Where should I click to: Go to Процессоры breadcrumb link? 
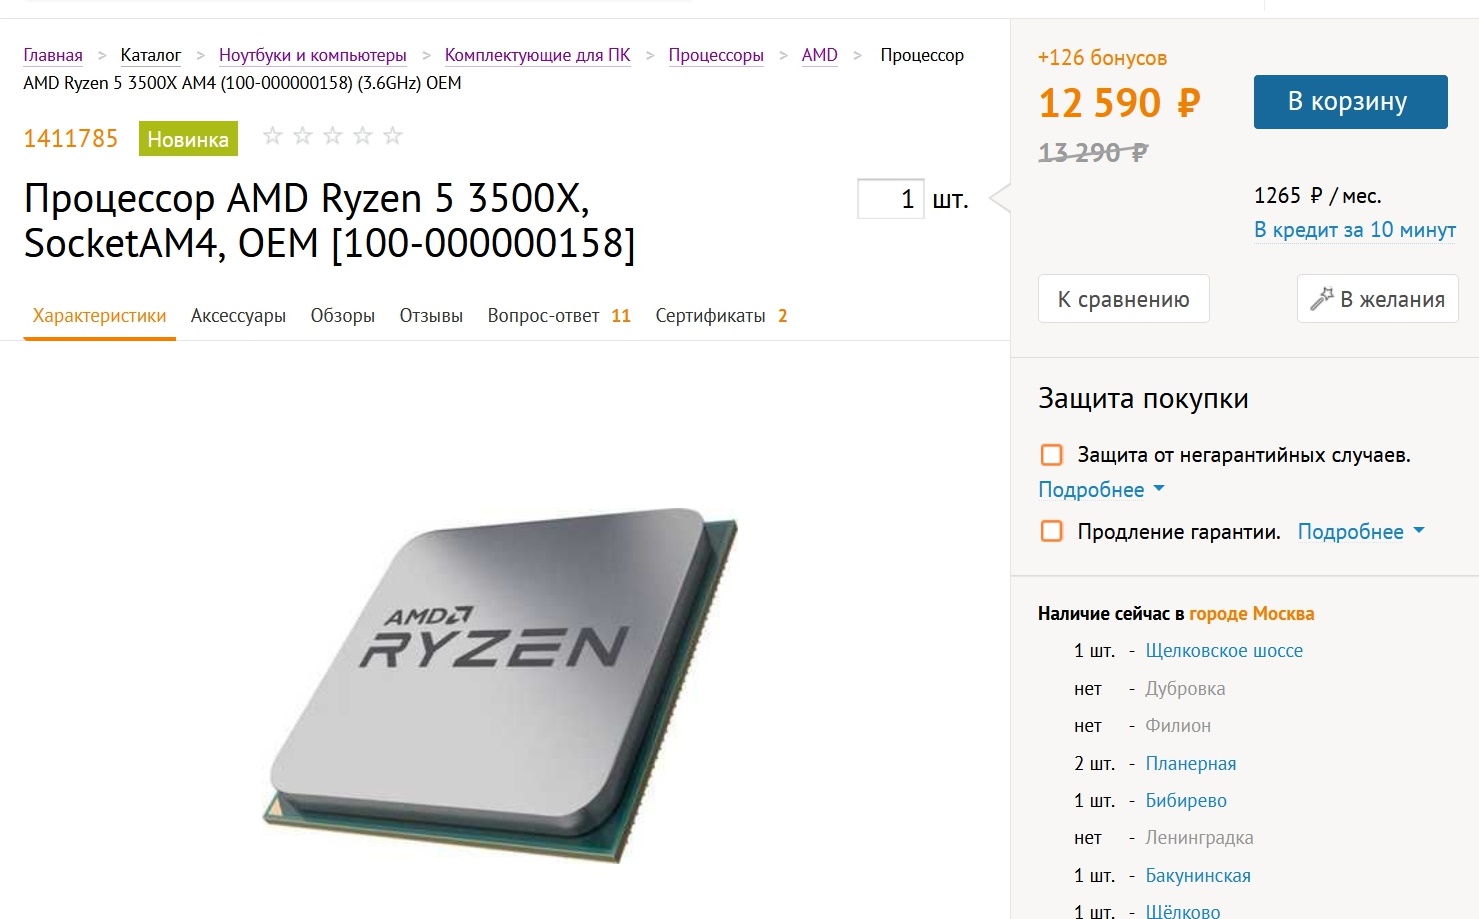tap(716, 55)
